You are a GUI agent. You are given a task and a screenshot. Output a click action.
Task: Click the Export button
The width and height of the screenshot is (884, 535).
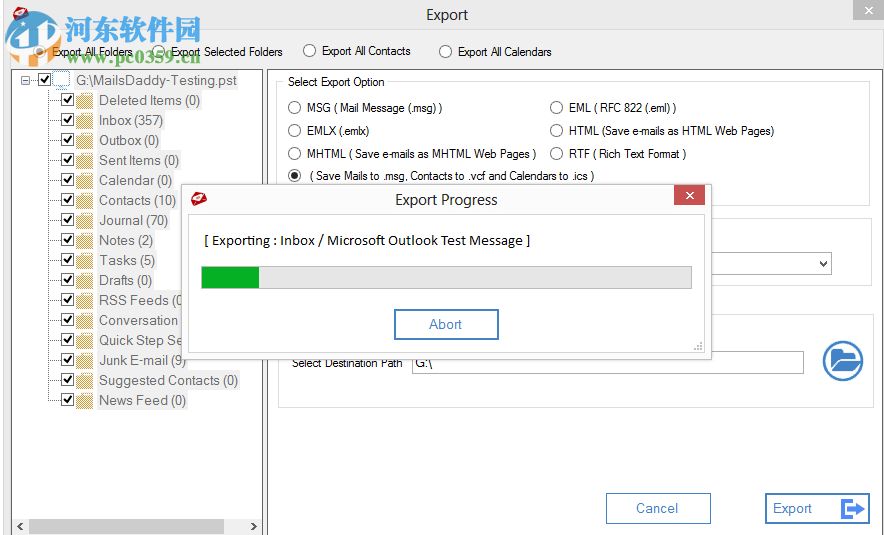point(817,509)
